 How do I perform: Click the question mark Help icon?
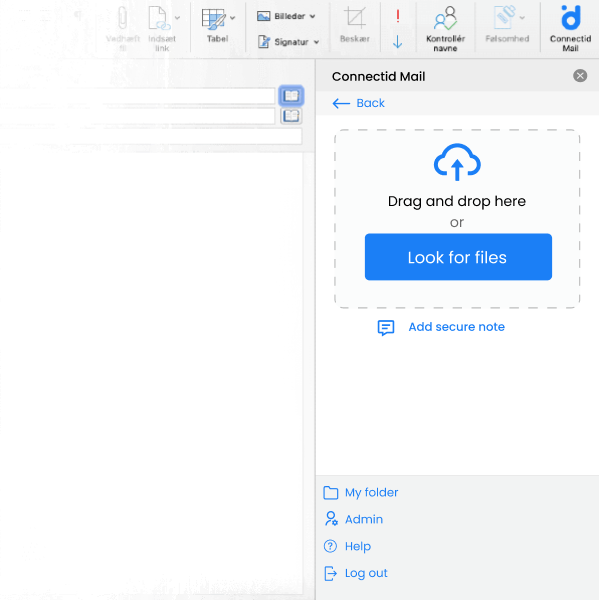coord(330,546)
